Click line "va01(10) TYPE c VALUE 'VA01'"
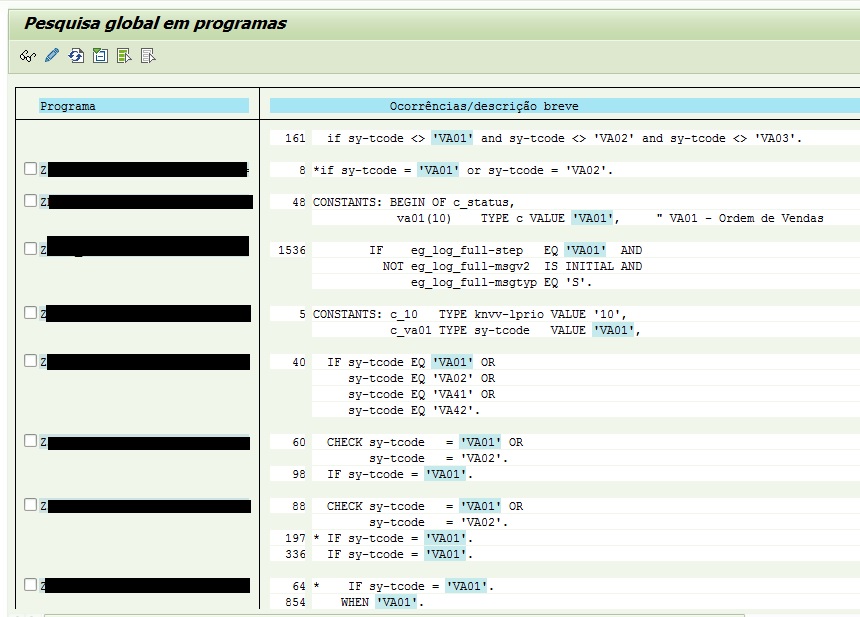 508,218
